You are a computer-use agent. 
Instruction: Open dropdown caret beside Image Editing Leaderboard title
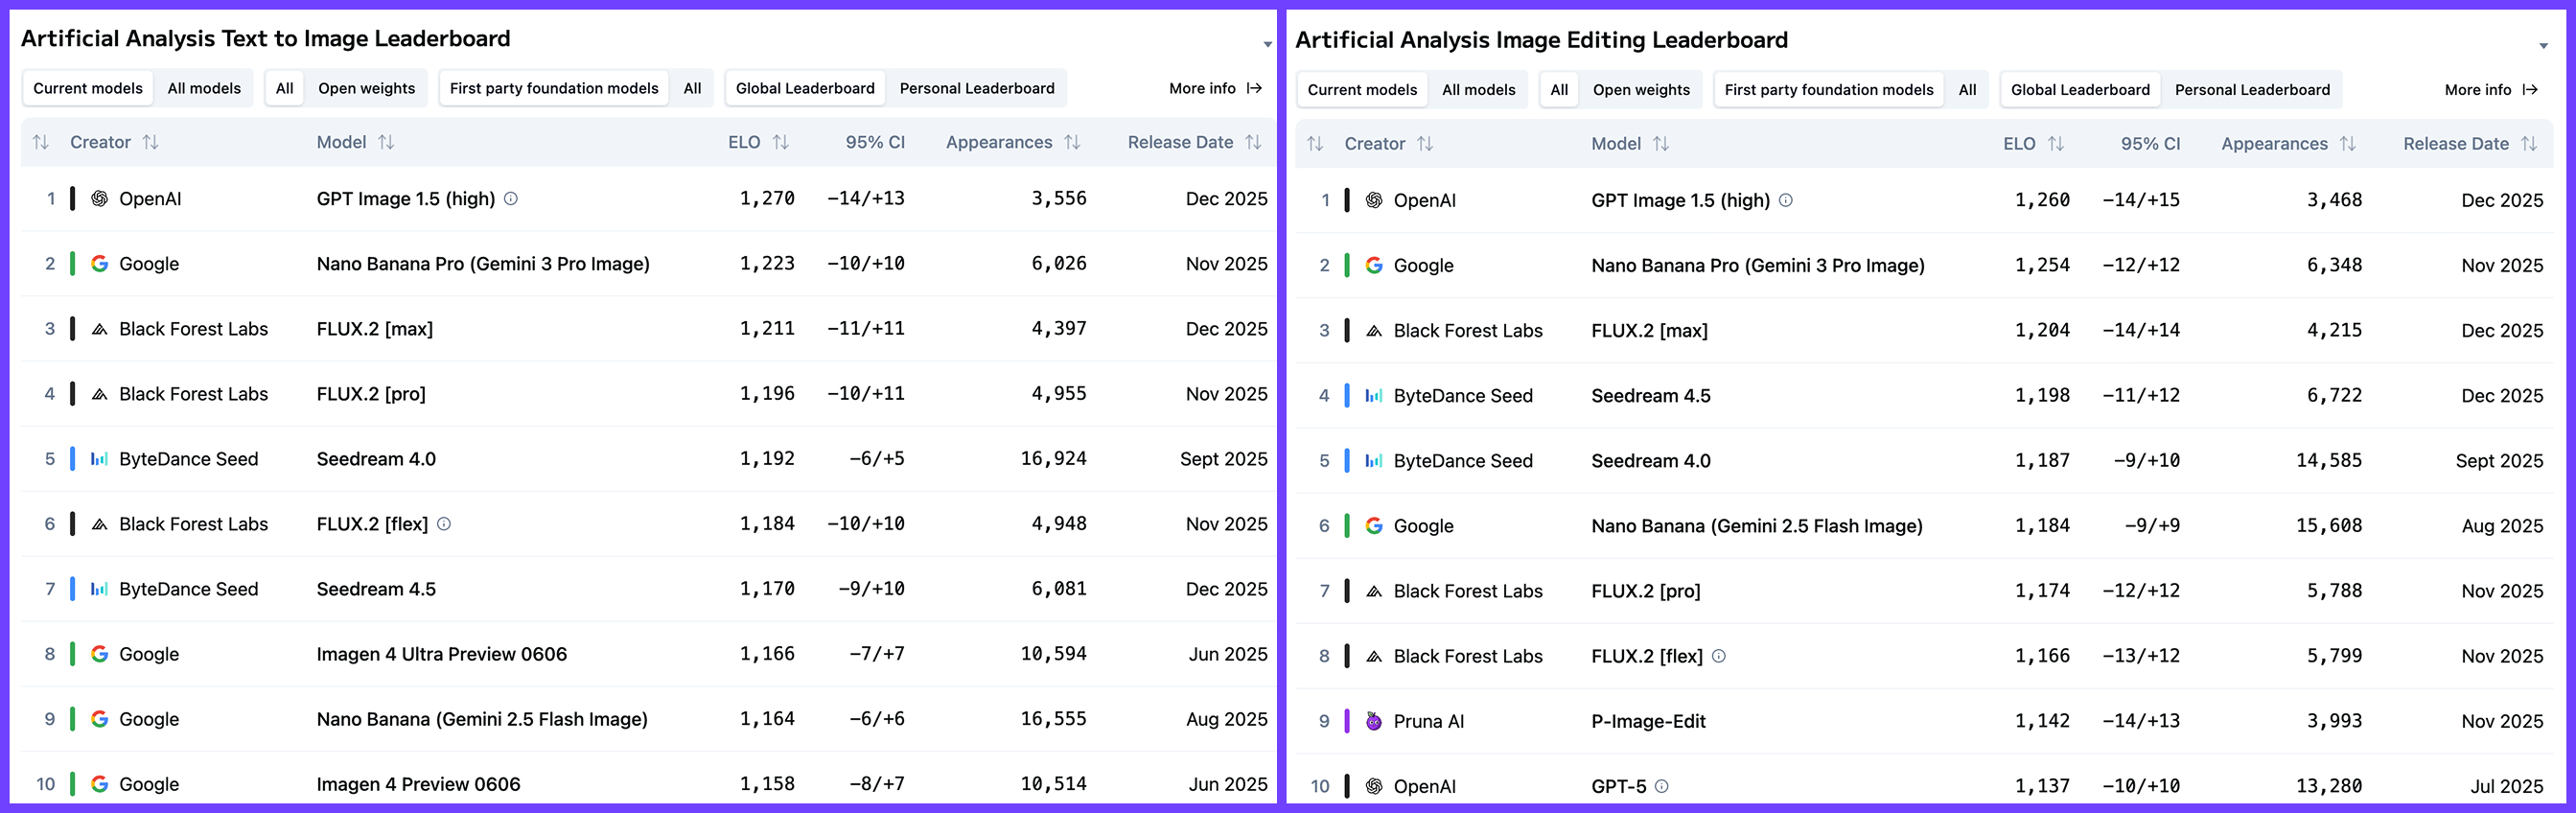pyautogui.click(x=2543, y=46)
